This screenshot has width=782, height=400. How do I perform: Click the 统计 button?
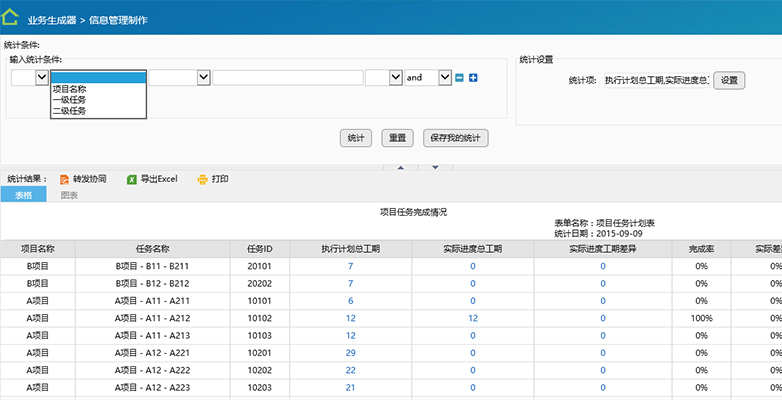[x=355, y=137]
